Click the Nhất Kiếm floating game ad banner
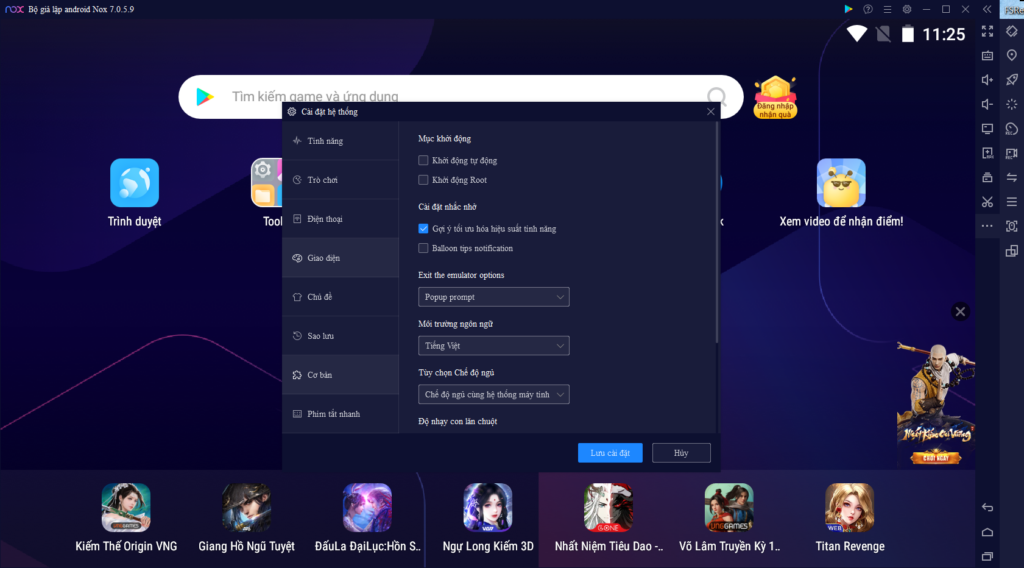Viewport: 1024px width, 568px height. [935, 403]
